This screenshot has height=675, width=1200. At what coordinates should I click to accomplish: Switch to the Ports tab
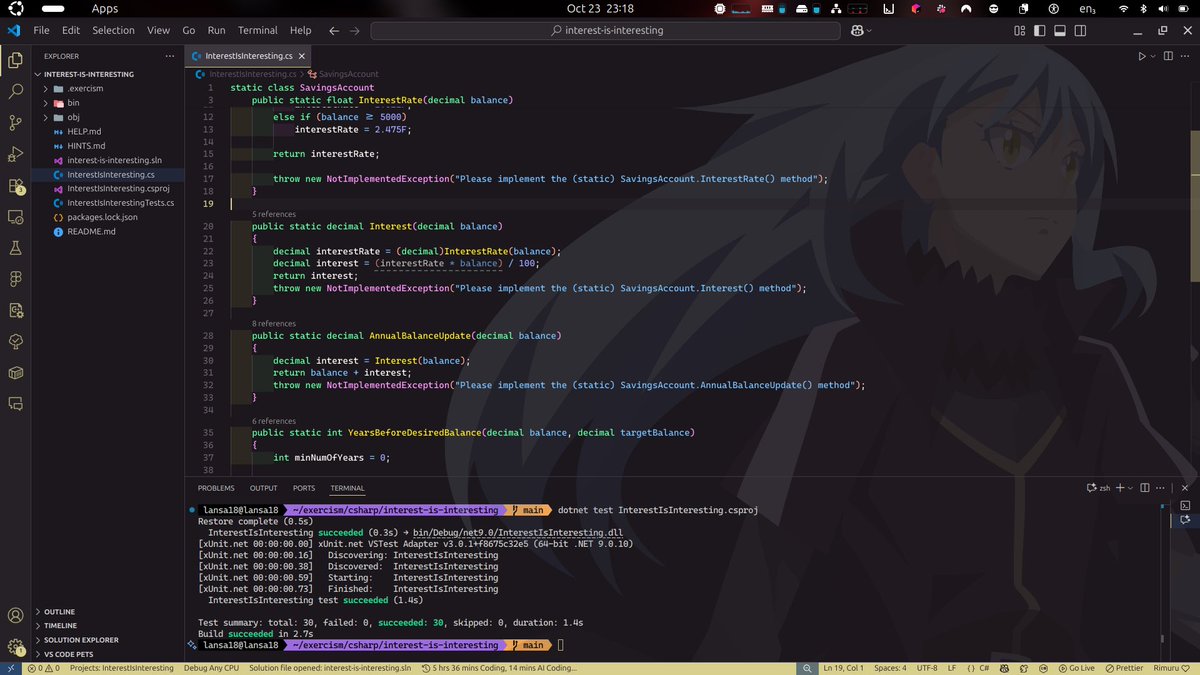304,488
